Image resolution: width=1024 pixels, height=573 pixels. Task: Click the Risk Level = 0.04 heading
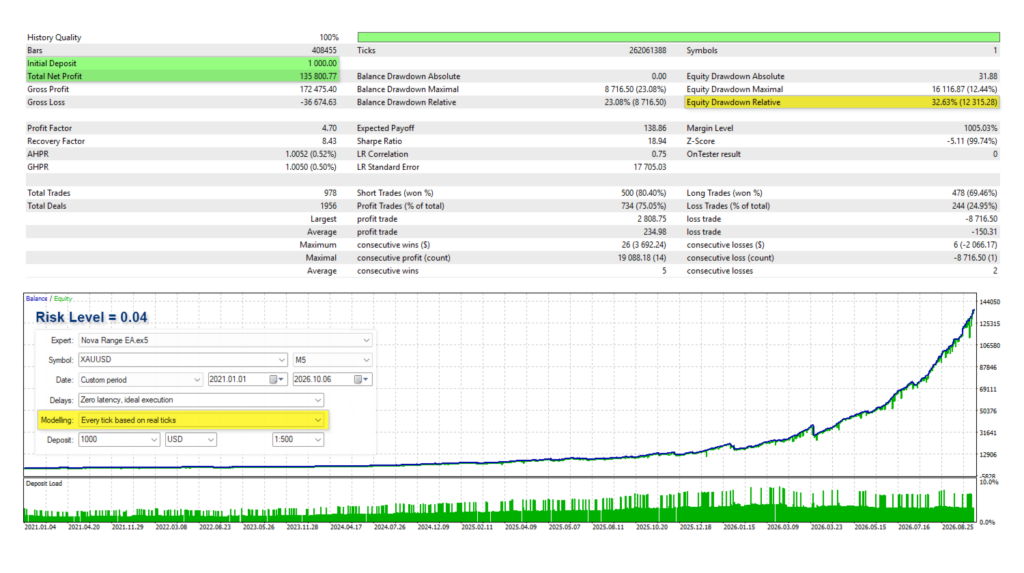tap(91, 318)
